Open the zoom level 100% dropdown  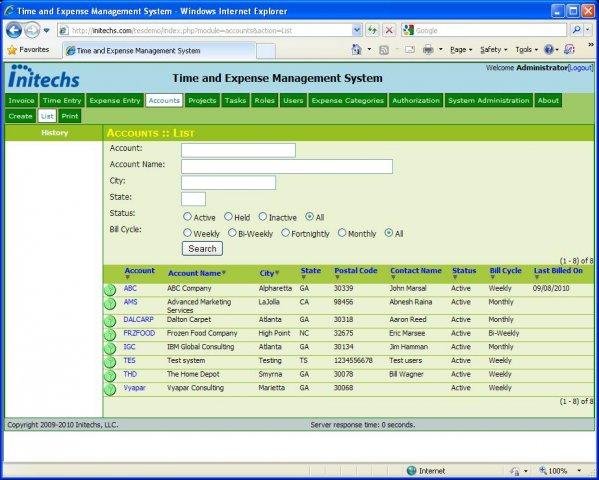580,471
